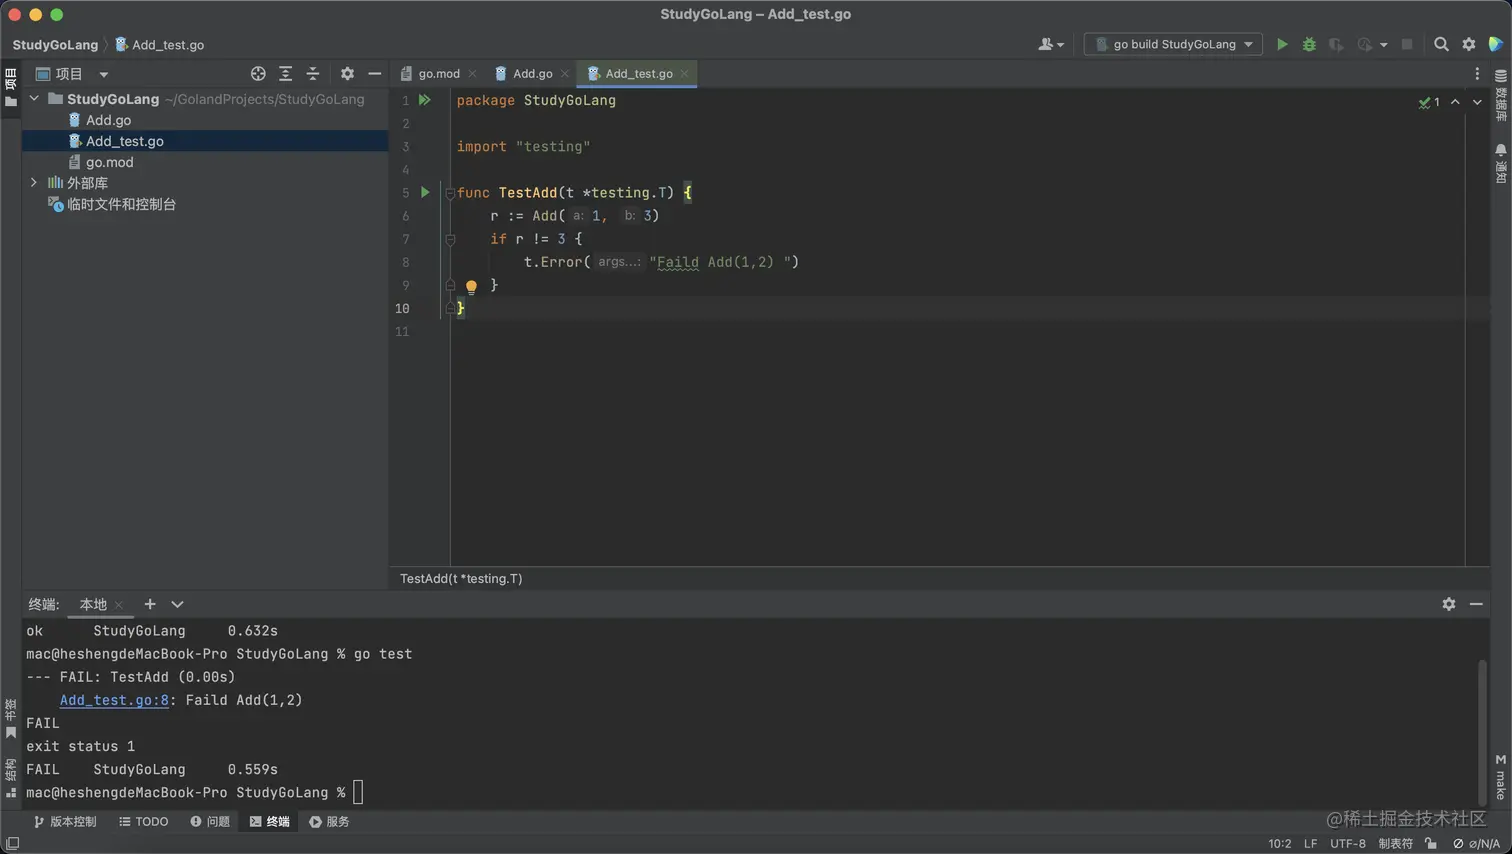Open editor tabs more options menu
The width and height of the screenshot is (1512, 854).
click(x=1477, y=74)
